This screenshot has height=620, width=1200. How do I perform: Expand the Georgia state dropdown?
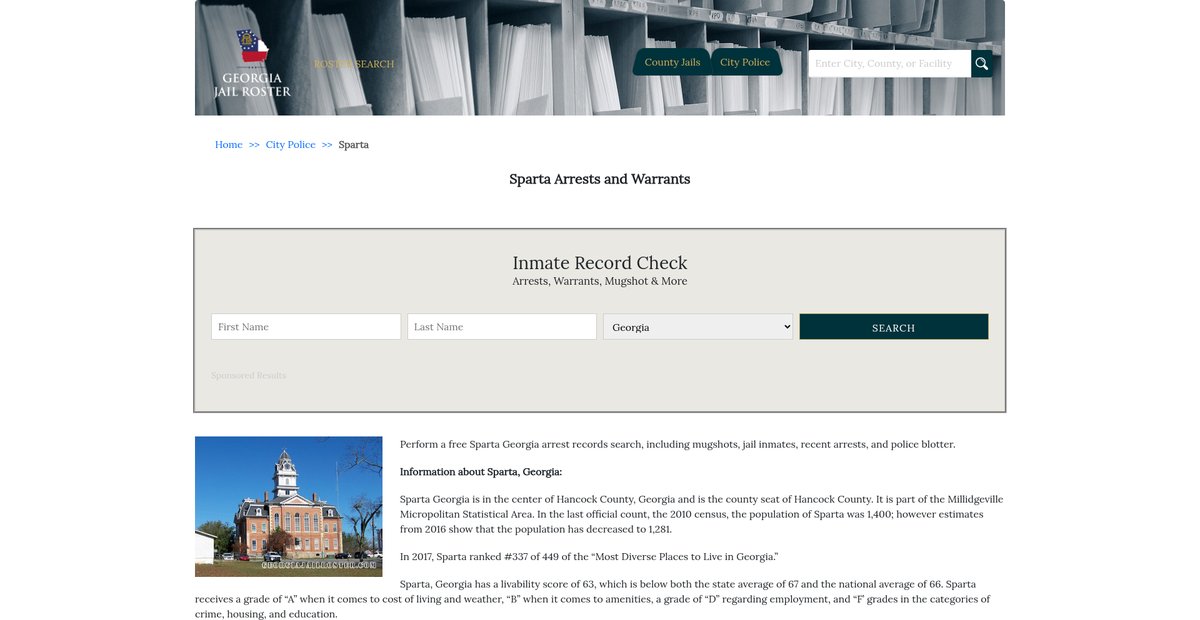698,327
